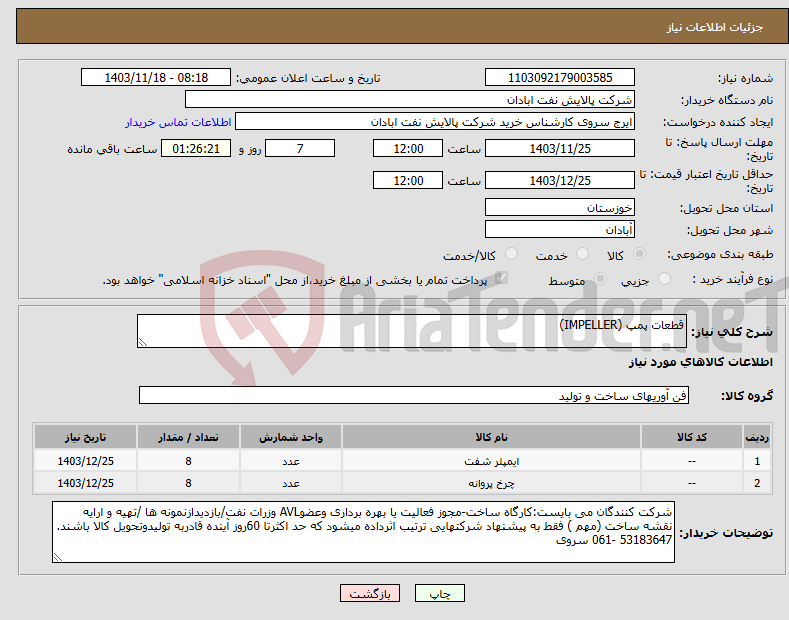Click the price validity time 12:00 field

pyautogui.click(x=408, y=180)
